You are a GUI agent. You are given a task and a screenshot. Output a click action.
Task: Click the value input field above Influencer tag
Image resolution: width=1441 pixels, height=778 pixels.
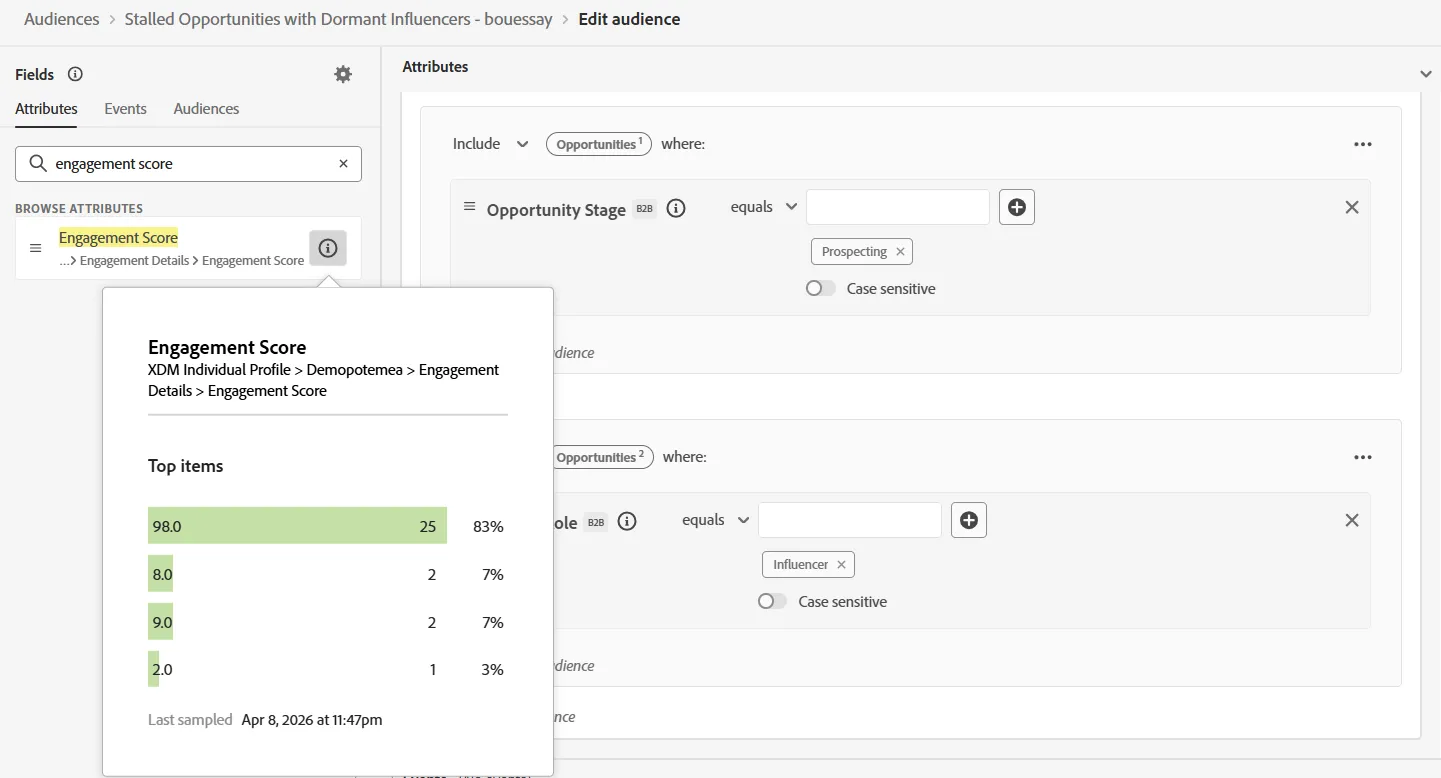coord(850,520)
